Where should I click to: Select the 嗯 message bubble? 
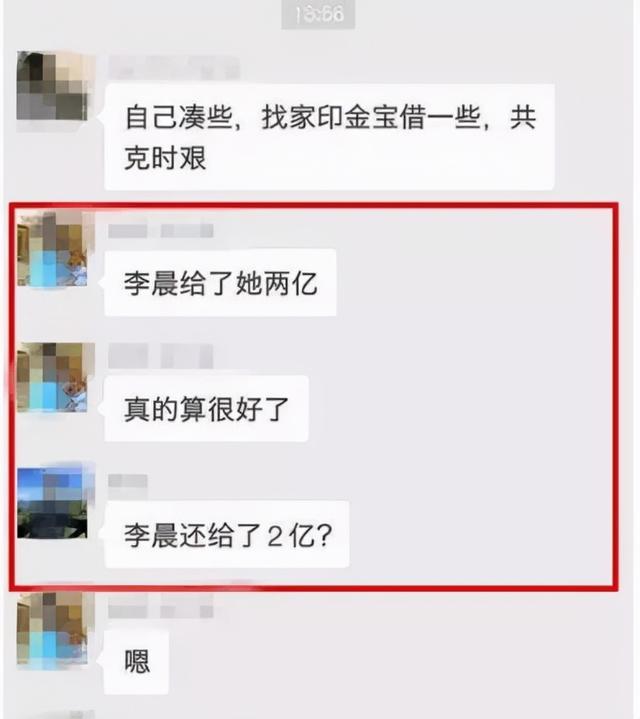[x=136, y=661]
